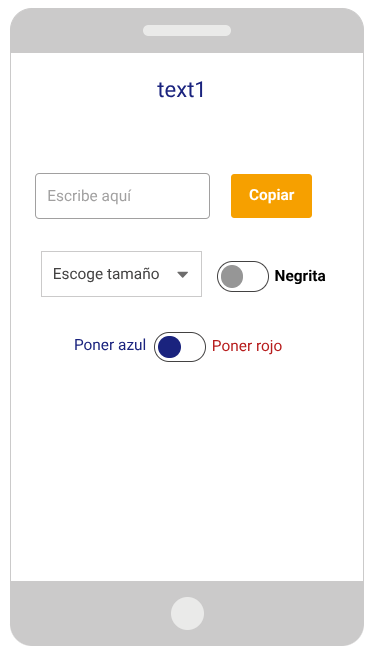The width and height of the screenshot is (376, 658).
Task: Select the Poner rojo red label
Action: (247, 346)
